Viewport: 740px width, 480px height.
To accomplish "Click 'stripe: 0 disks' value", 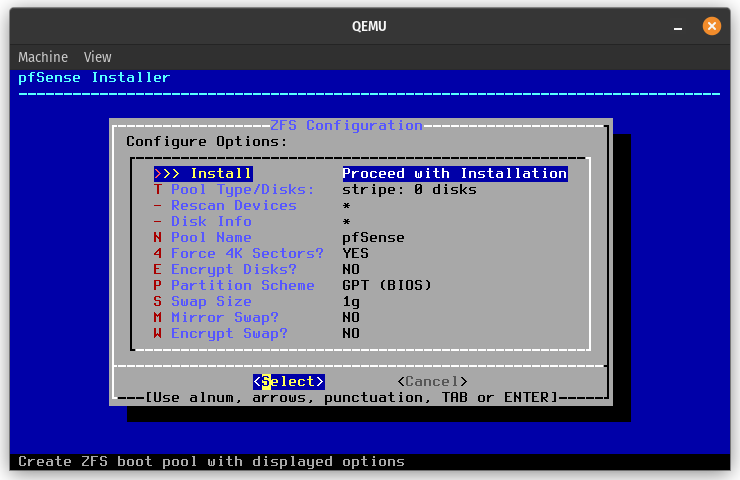I will 410,190.
